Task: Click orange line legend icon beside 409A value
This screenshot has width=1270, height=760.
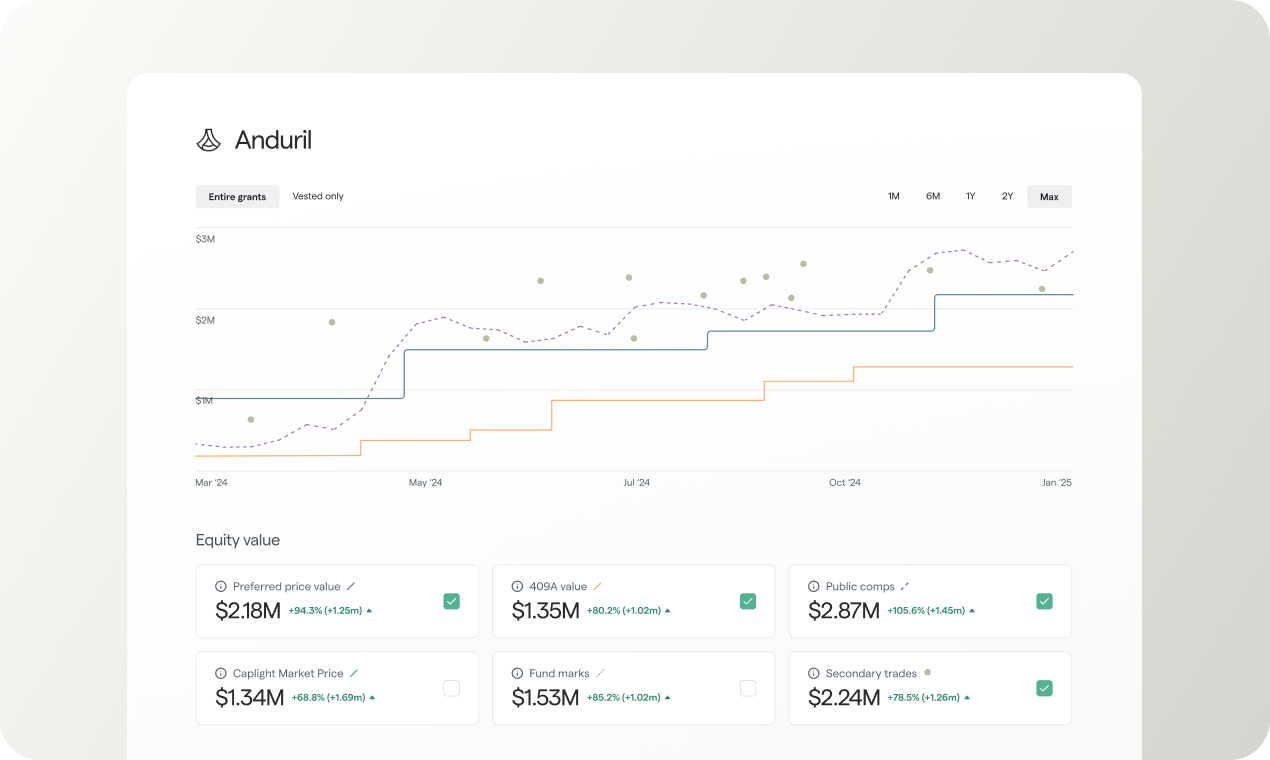Action: 598,587
